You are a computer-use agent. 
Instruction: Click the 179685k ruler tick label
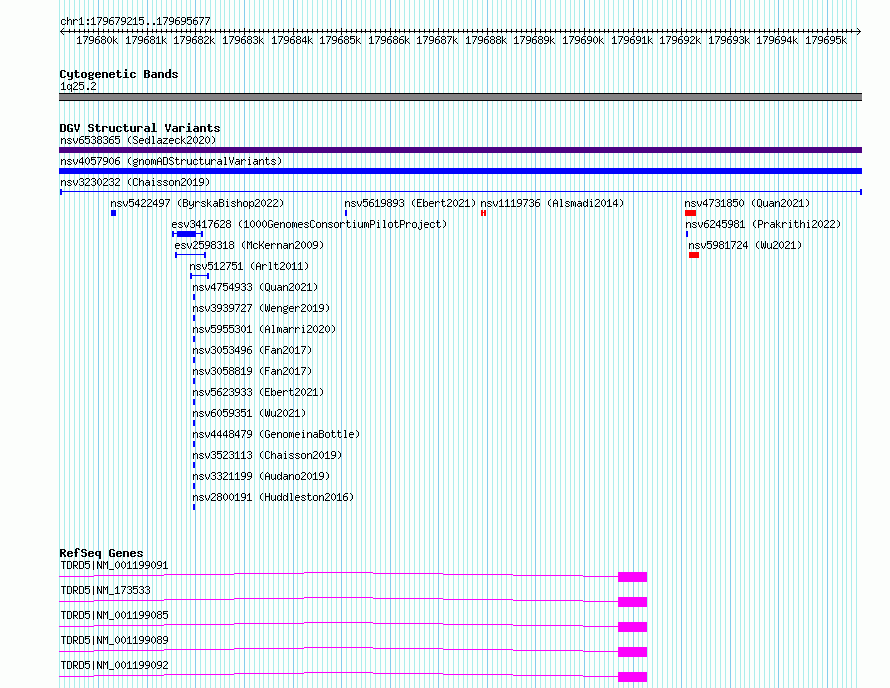[x=340, y=40]
